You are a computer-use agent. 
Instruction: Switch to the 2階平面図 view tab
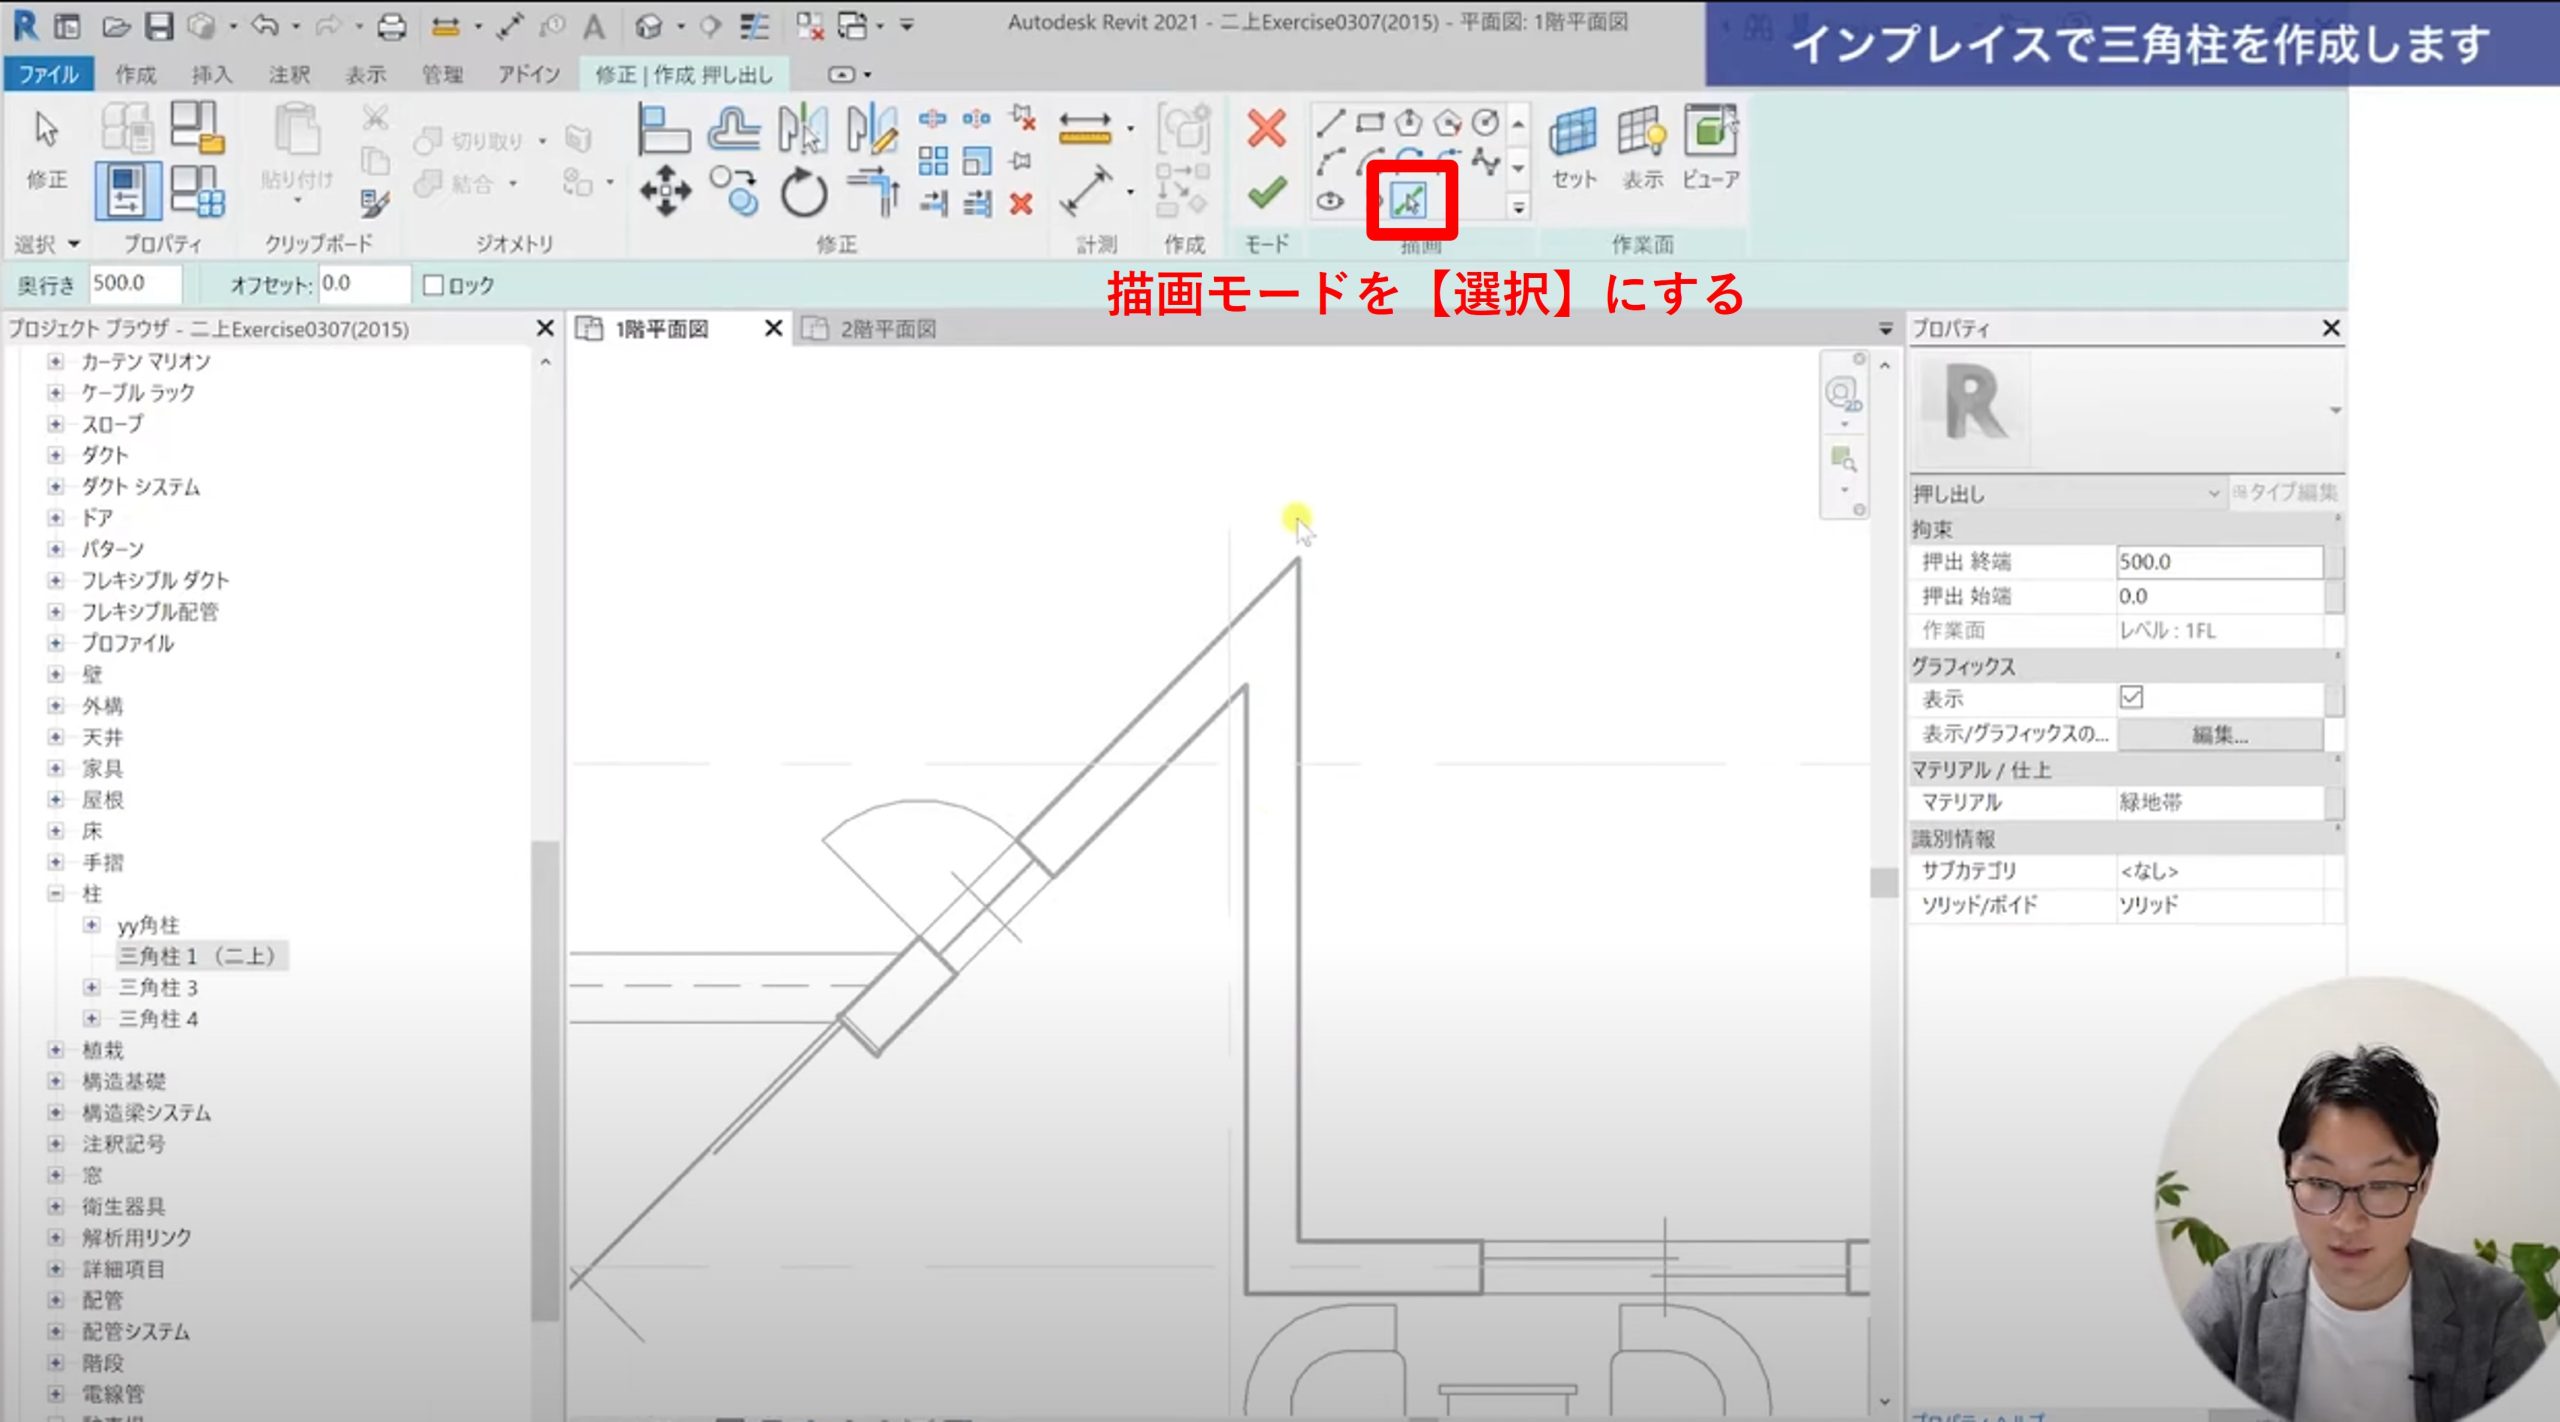(886, 329)
